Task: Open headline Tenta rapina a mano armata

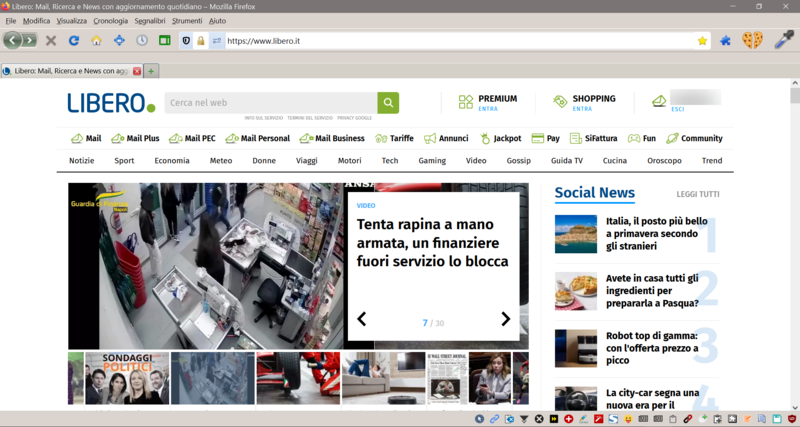Action: [433, 243]
